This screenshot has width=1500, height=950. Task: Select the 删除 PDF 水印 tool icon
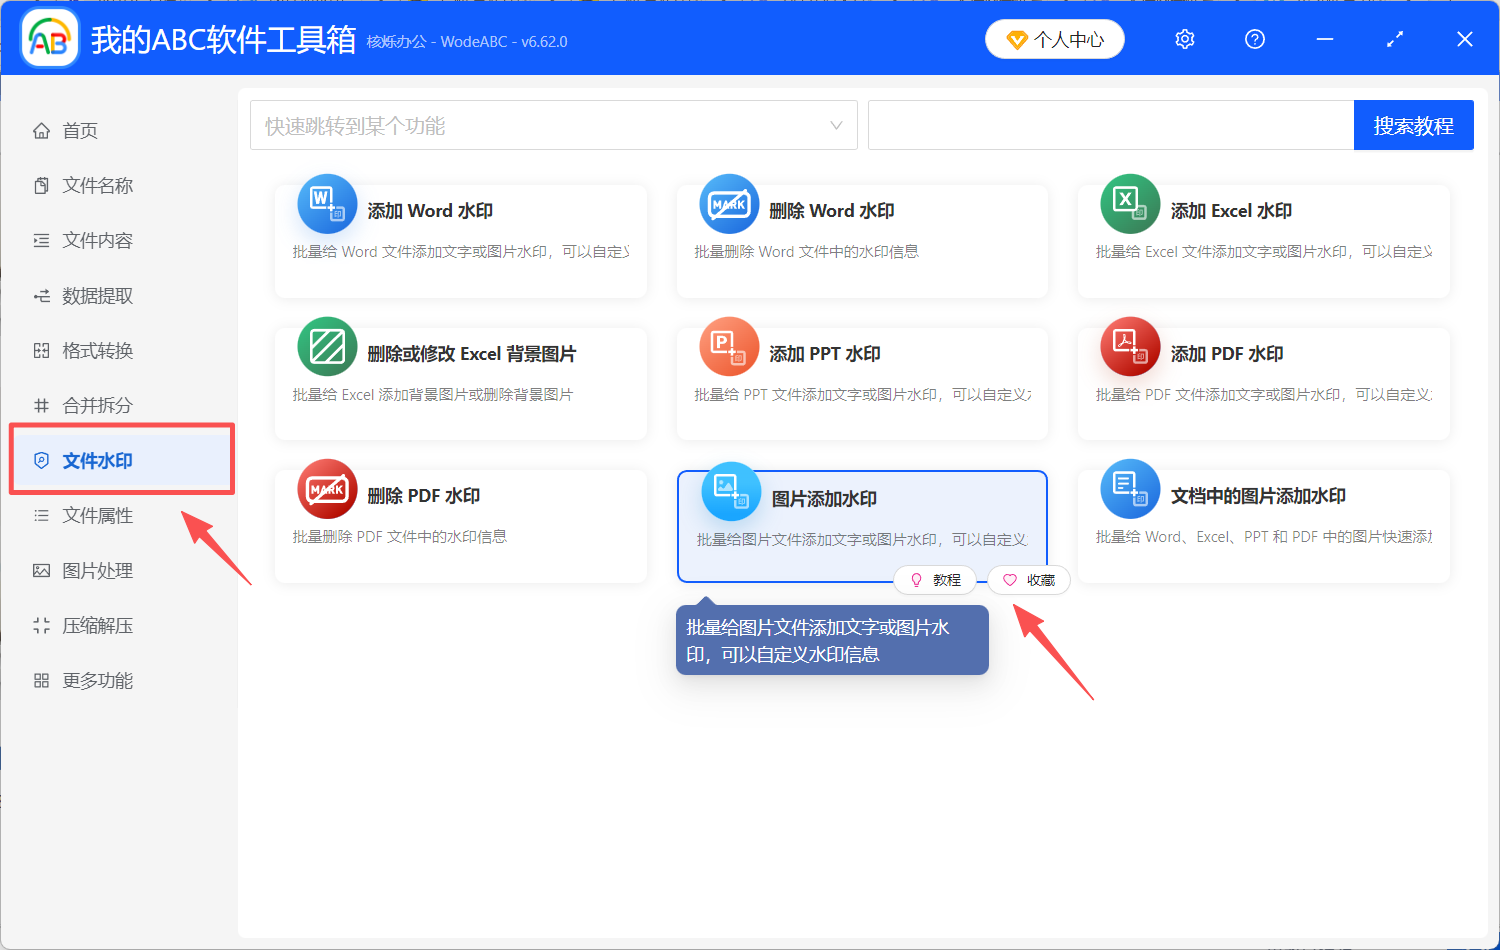click(327, 490)
